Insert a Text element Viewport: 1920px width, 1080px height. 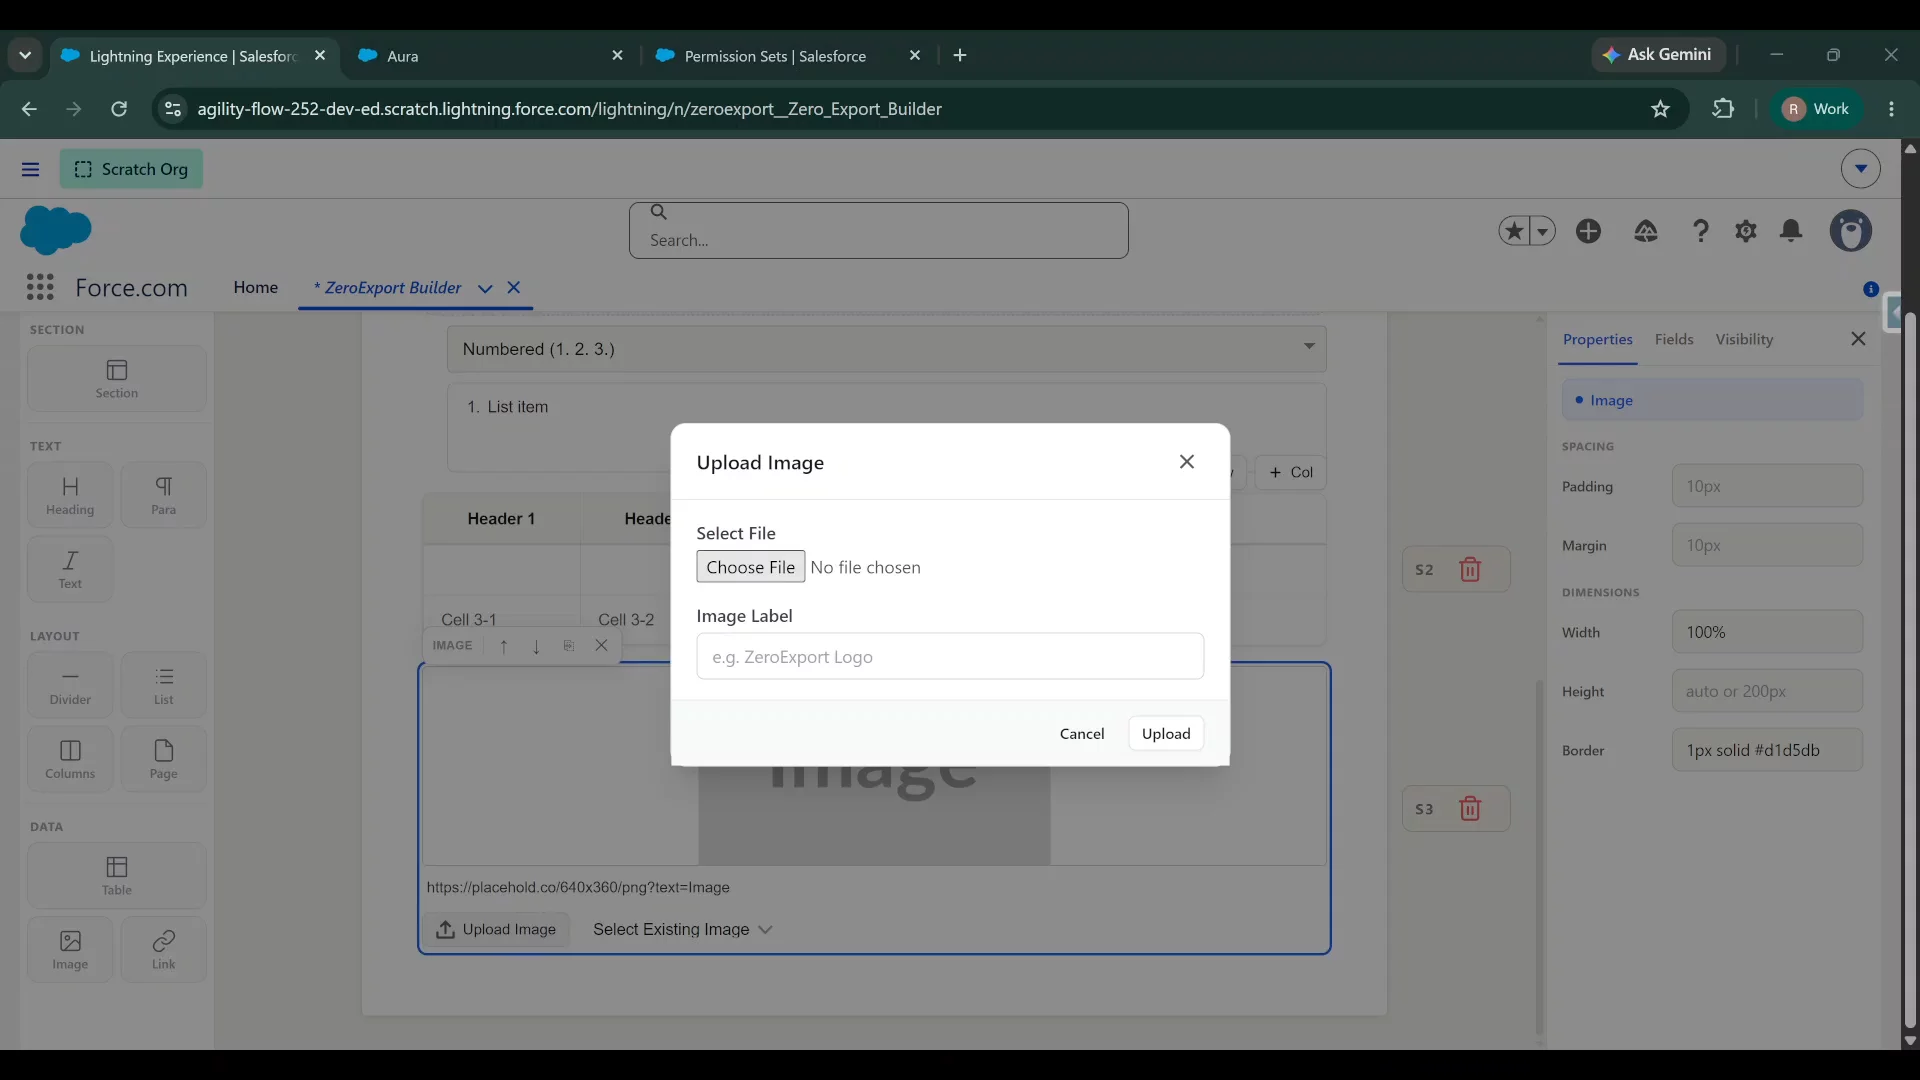70,569
